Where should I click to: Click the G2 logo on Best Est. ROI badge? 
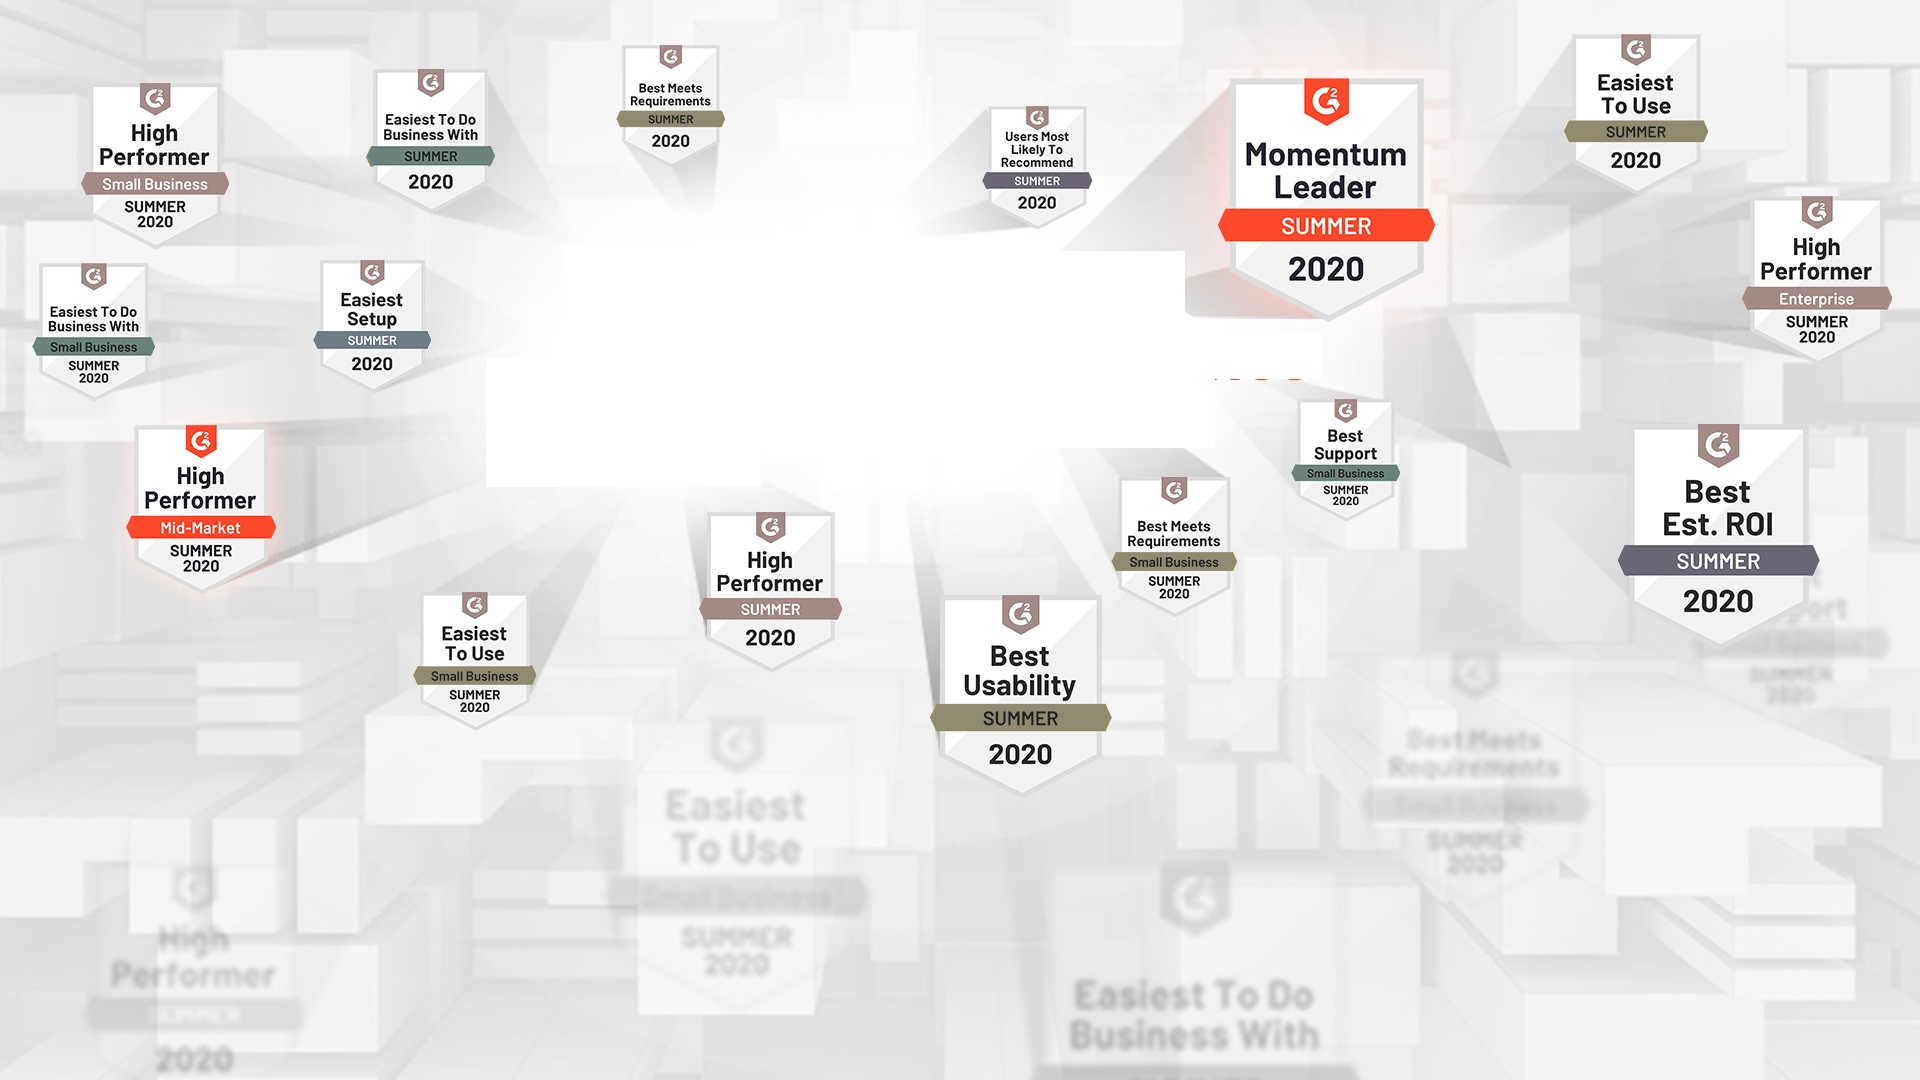coord(1729,448)
